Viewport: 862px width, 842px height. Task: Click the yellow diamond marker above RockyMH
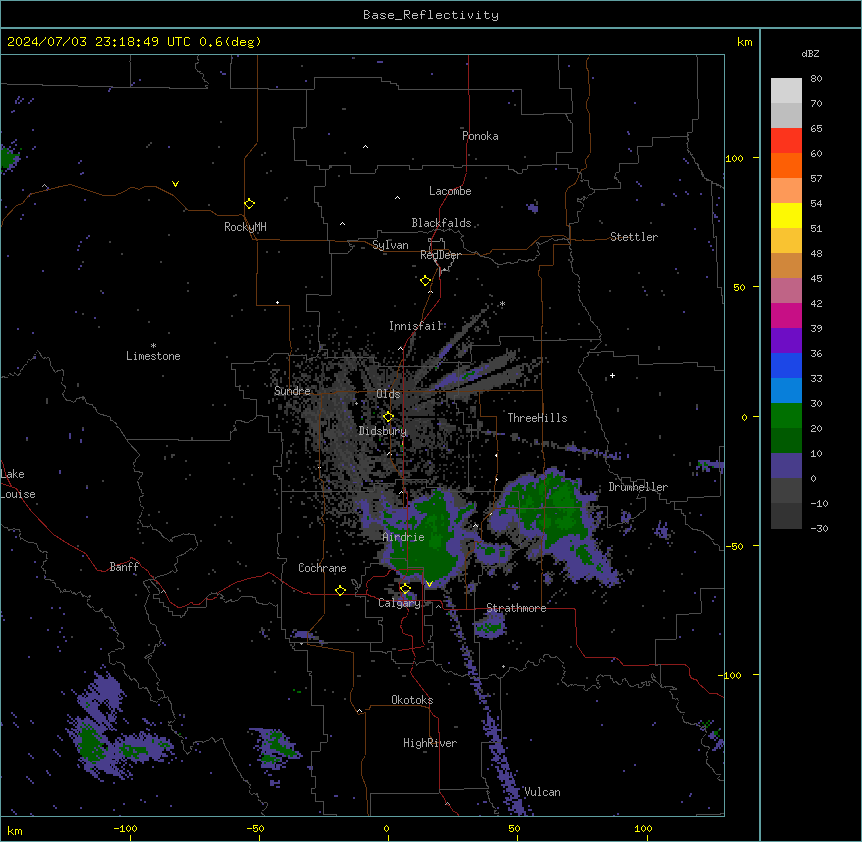(x=250, y=204)
